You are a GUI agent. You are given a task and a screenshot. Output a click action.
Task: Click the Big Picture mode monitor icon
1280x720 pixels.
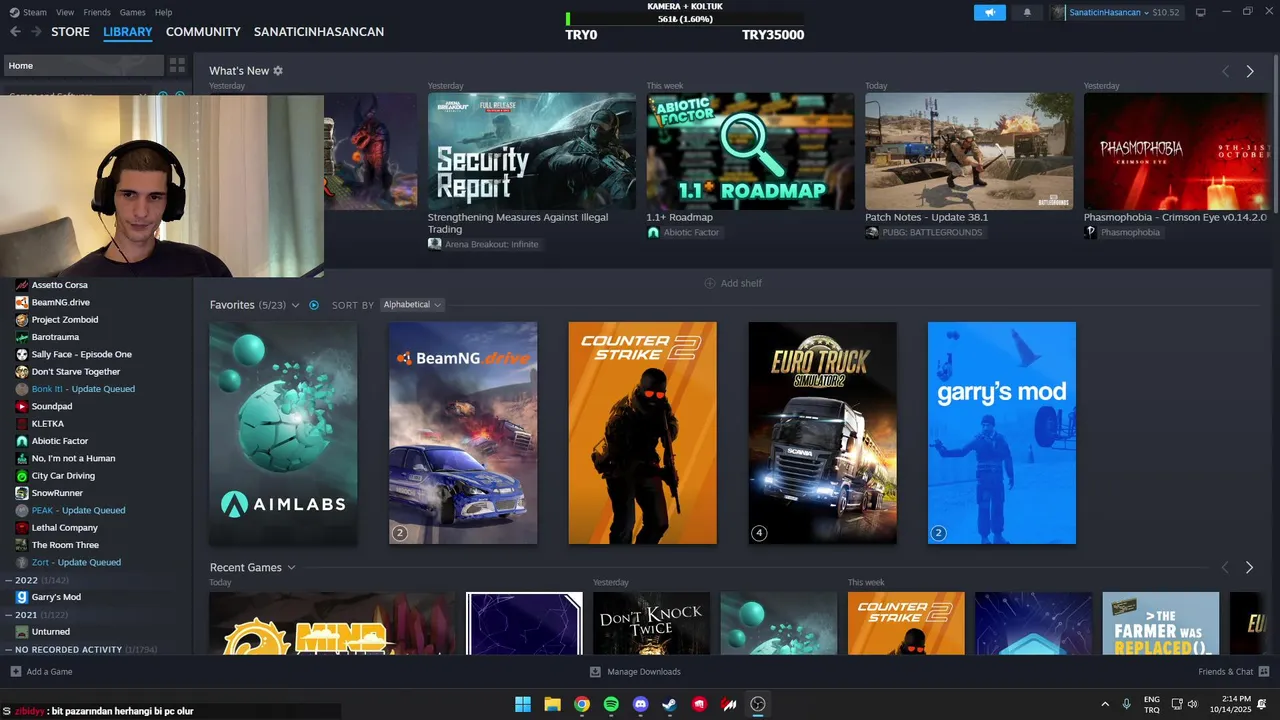(x=1200, y=13)
